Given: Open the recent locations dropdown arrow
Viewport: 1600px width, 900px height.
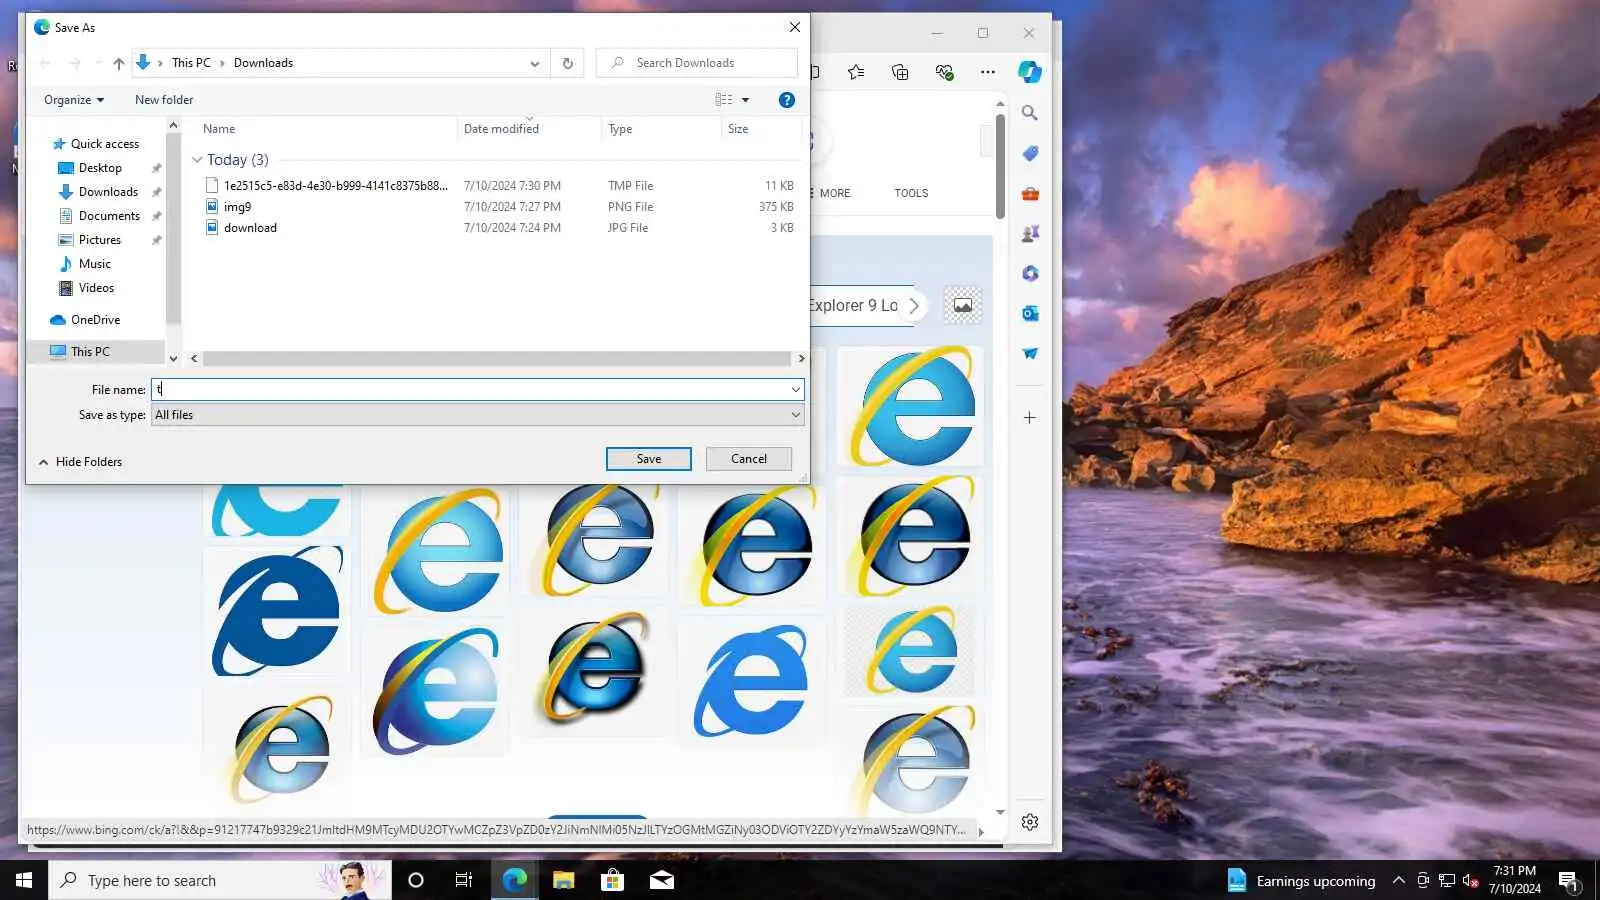Looking at the screenshot, I should pos(98,63).
